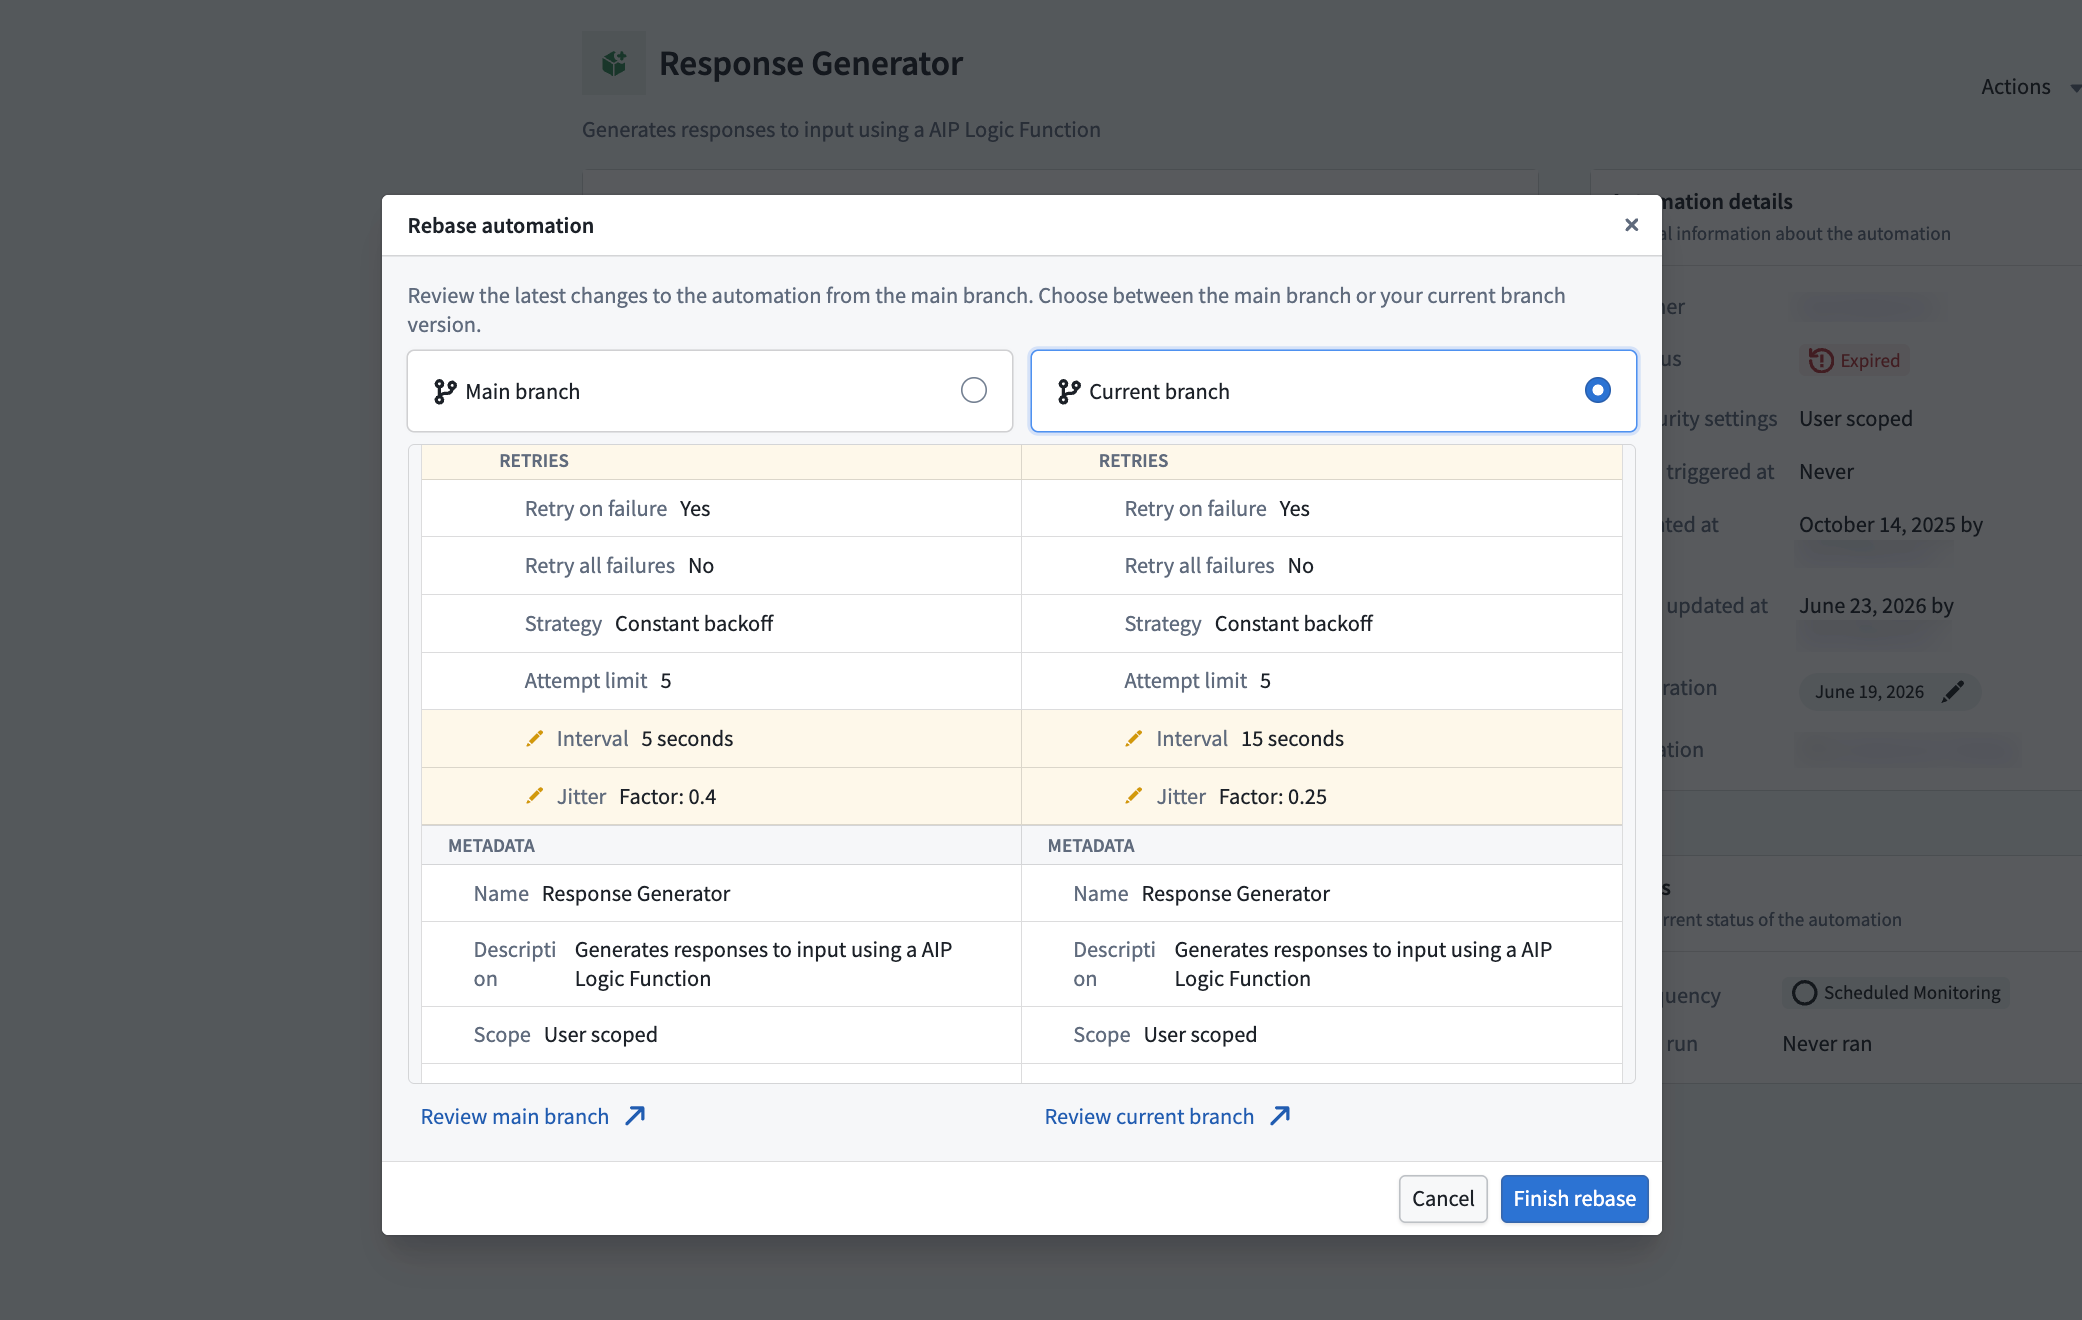Click the 'Factor: 0.25' jitter value
Viewport: 2082px width, 1320px height.
click(1272, 797)
